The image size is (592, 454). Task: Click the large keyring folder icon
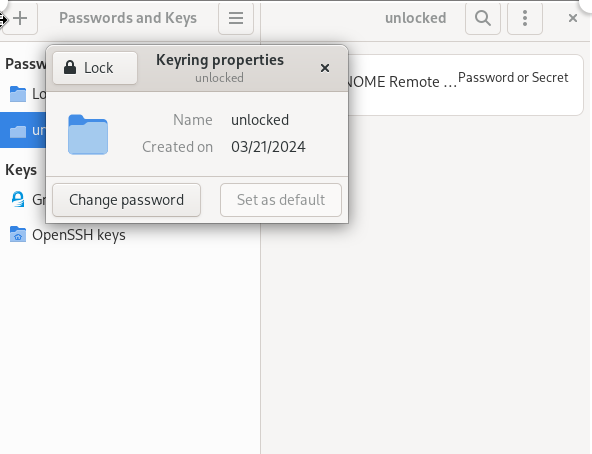point(88,135)
